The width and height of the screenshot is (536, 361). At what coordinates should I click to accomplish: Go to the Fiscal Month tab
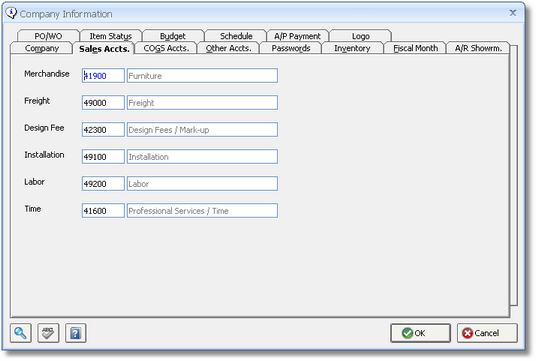click(x=415, y=48)
